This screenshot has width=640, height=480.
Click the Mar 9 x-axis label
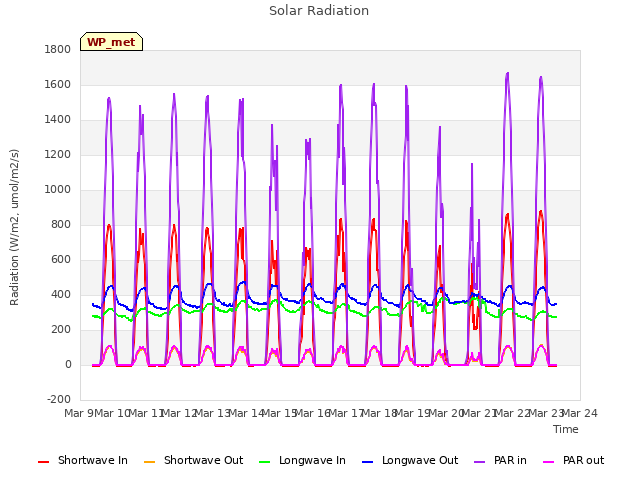tap(79, 413)
